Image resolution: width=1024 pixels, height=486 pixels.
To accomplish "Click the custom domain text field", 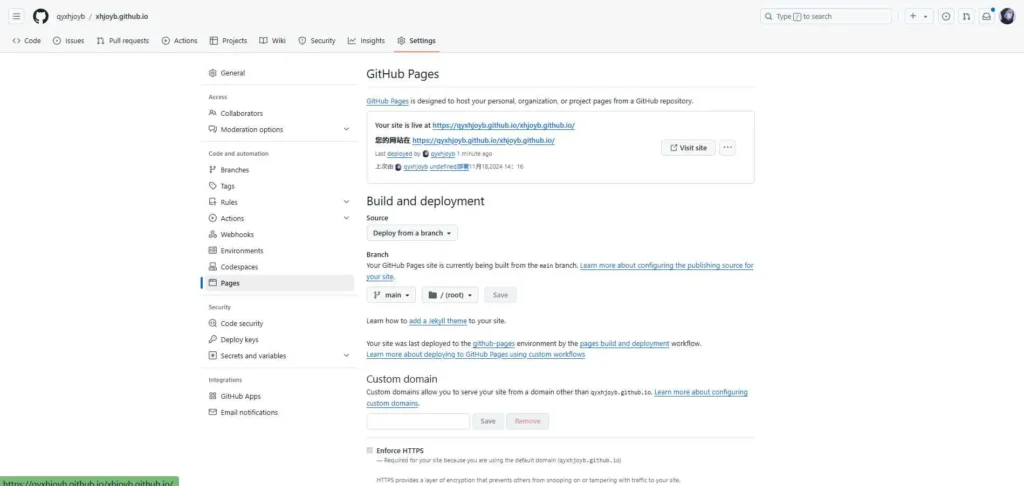I will 418,421.
